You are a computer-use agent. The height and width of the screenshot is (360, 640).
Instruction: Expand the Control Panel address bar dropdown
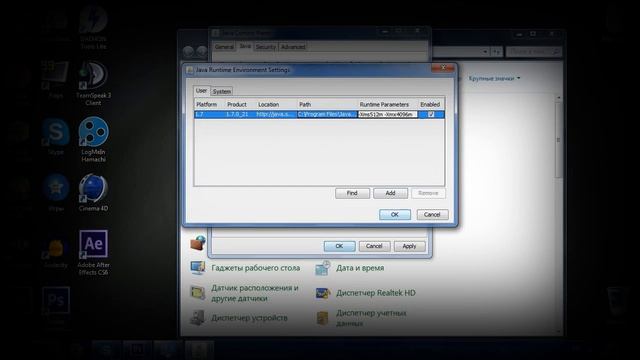(484, 52)
